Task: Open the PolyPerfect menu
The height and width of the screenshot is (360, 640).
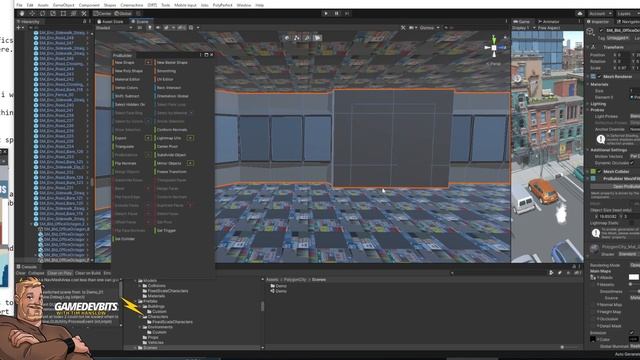Action: (222, 5)
